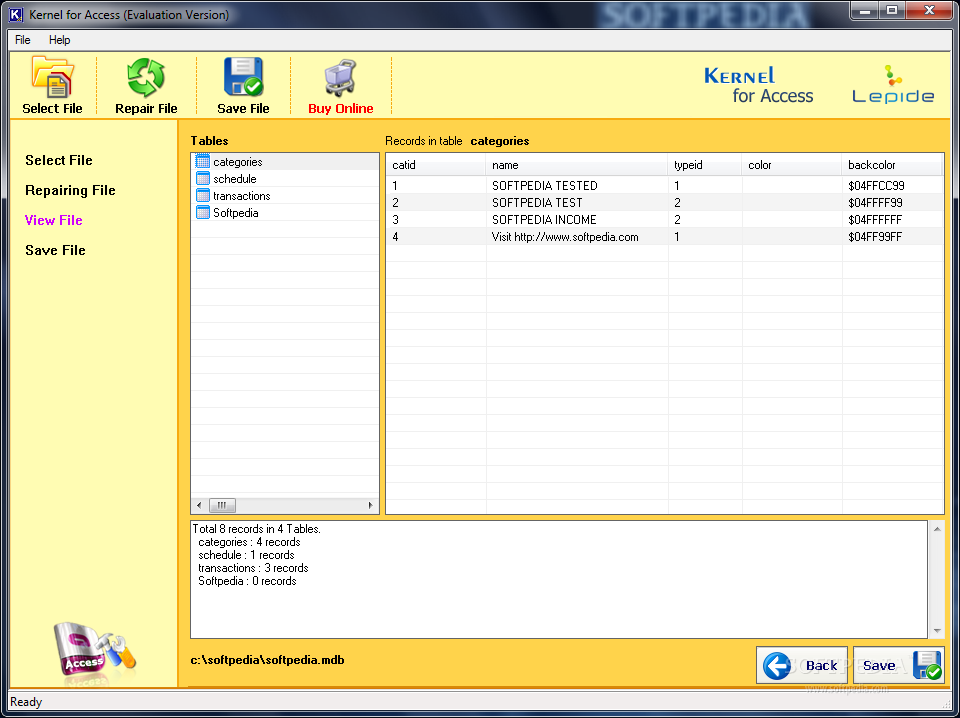Open the Save File step in sidebar

pyautogui.click(x=55, y=250)
